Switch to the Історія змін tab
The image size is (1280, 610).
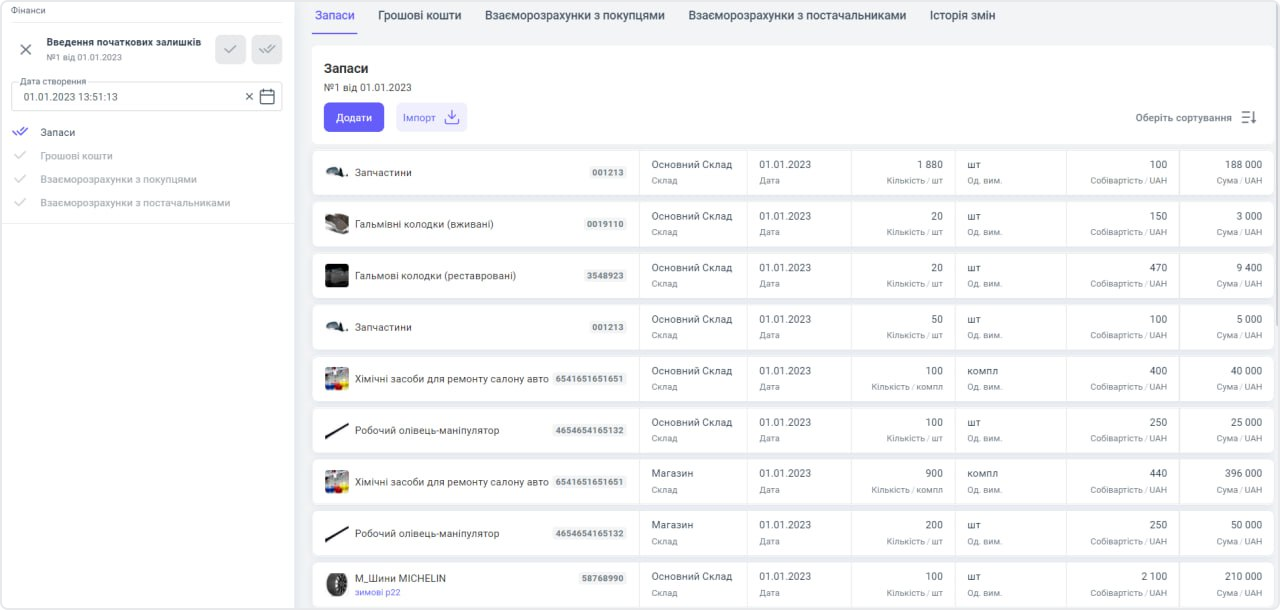tap(962, 16)
